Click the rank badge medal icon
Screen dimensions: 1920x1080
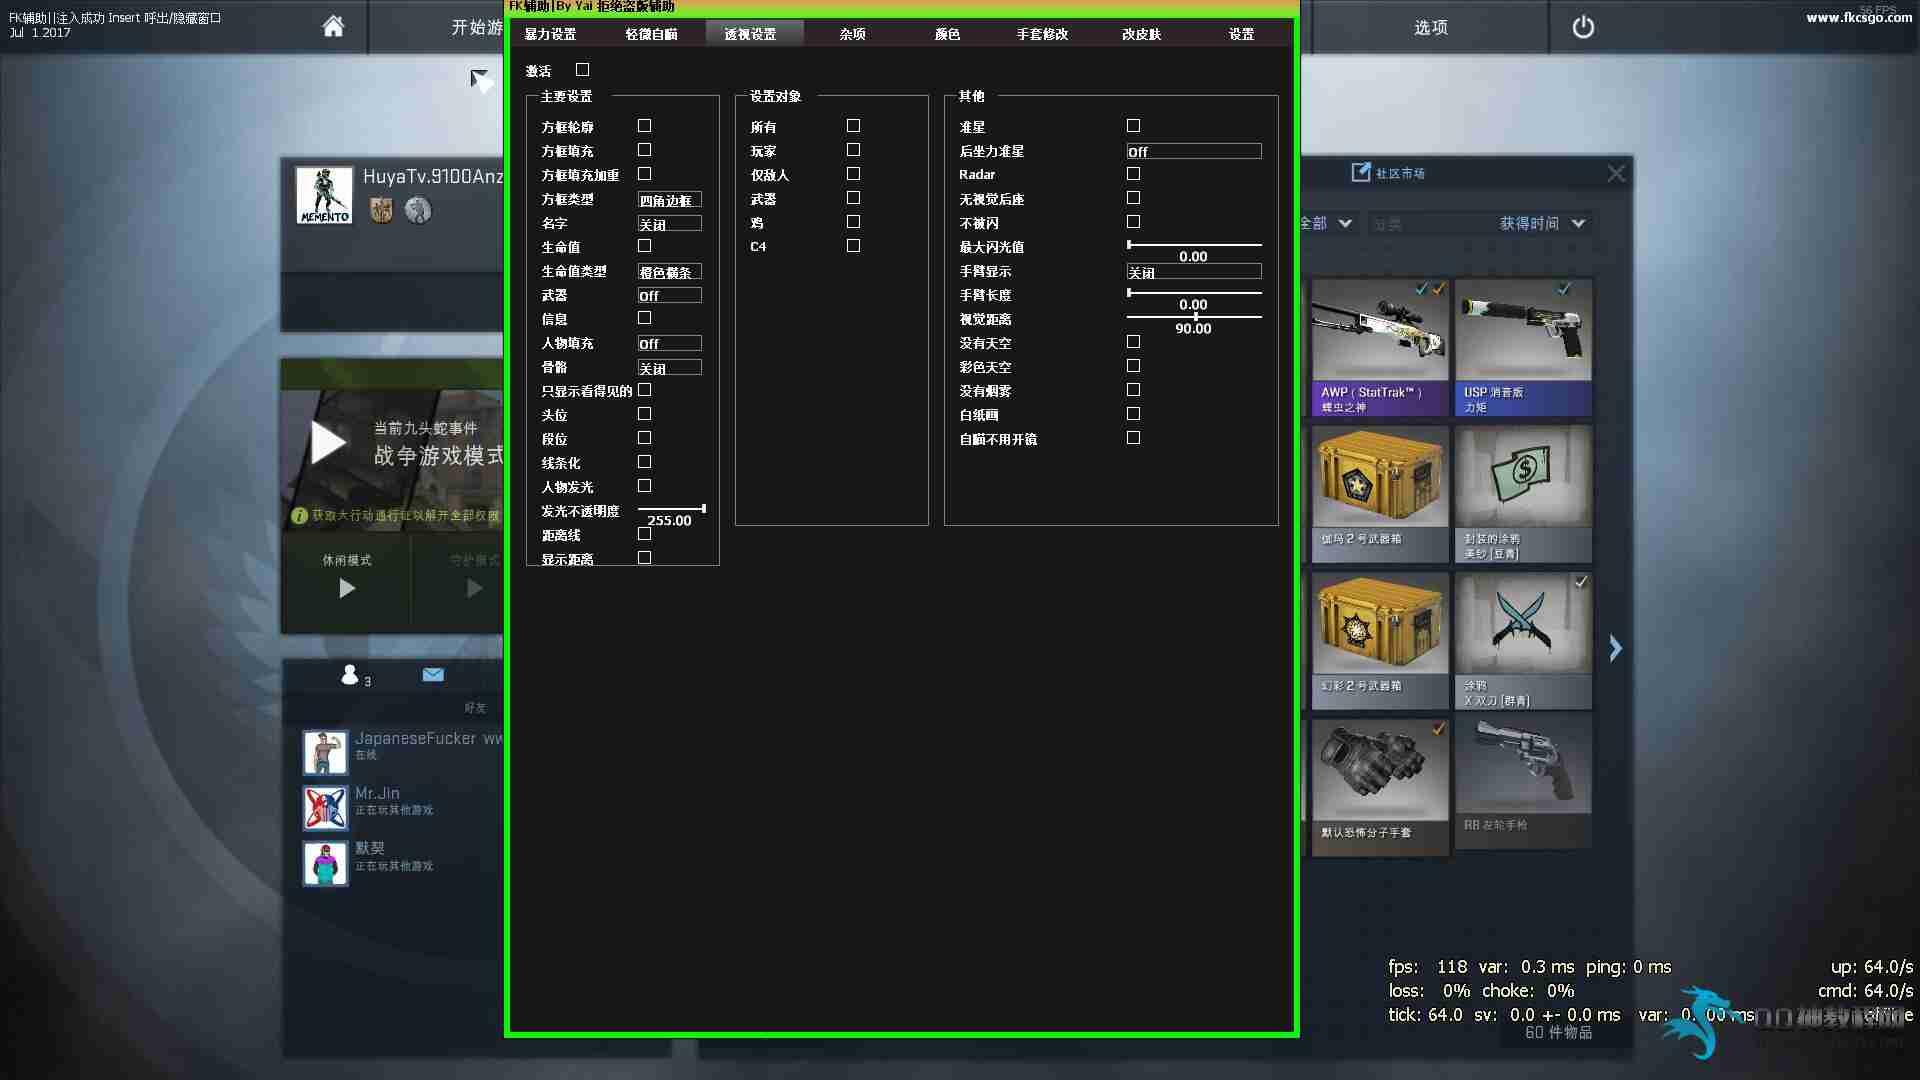point(381,210)
